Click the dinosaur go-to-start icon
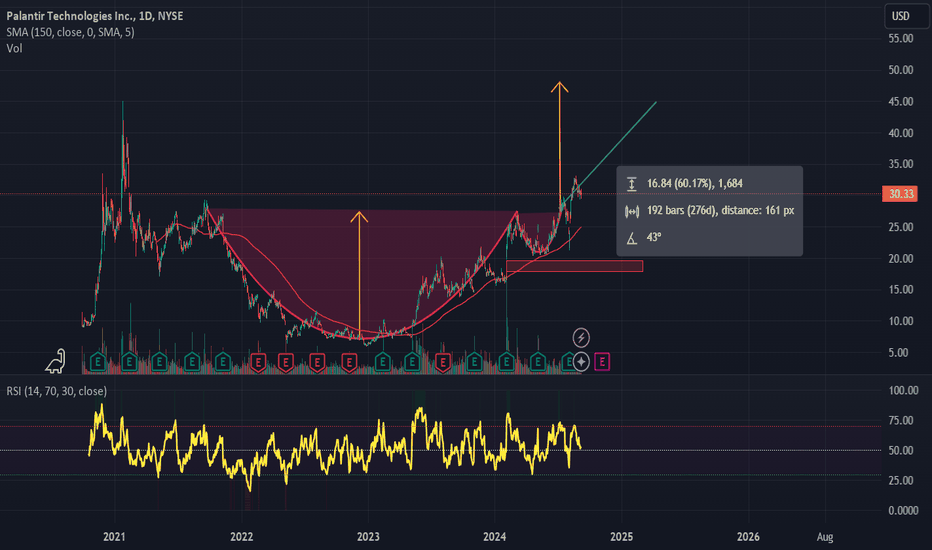This screenshot has width=932, height=550. coord(55,362)
